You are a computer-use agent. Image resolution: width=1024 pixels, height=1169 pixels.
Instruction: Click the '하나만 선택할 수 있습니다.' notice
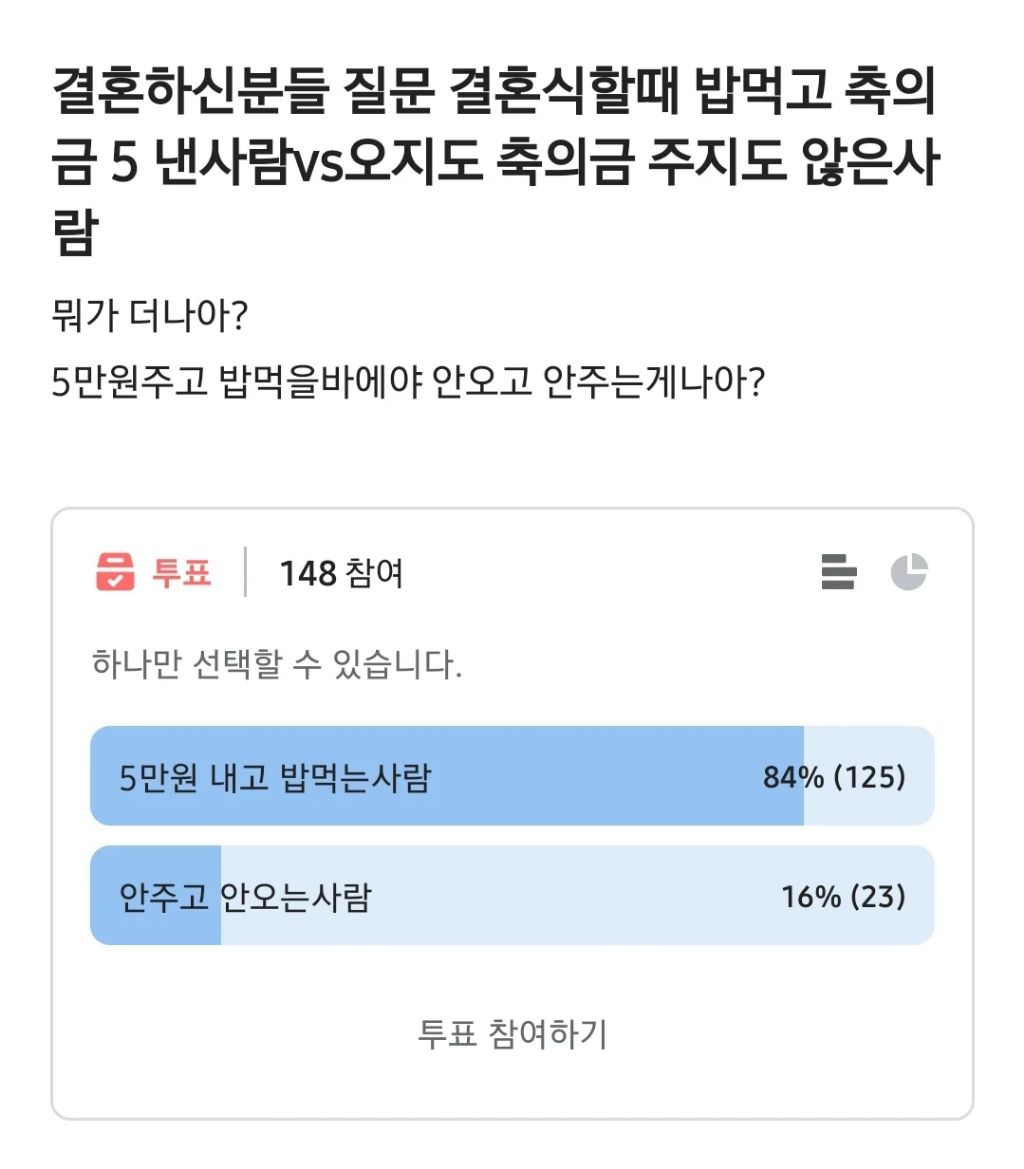click(x=276, y=663)
